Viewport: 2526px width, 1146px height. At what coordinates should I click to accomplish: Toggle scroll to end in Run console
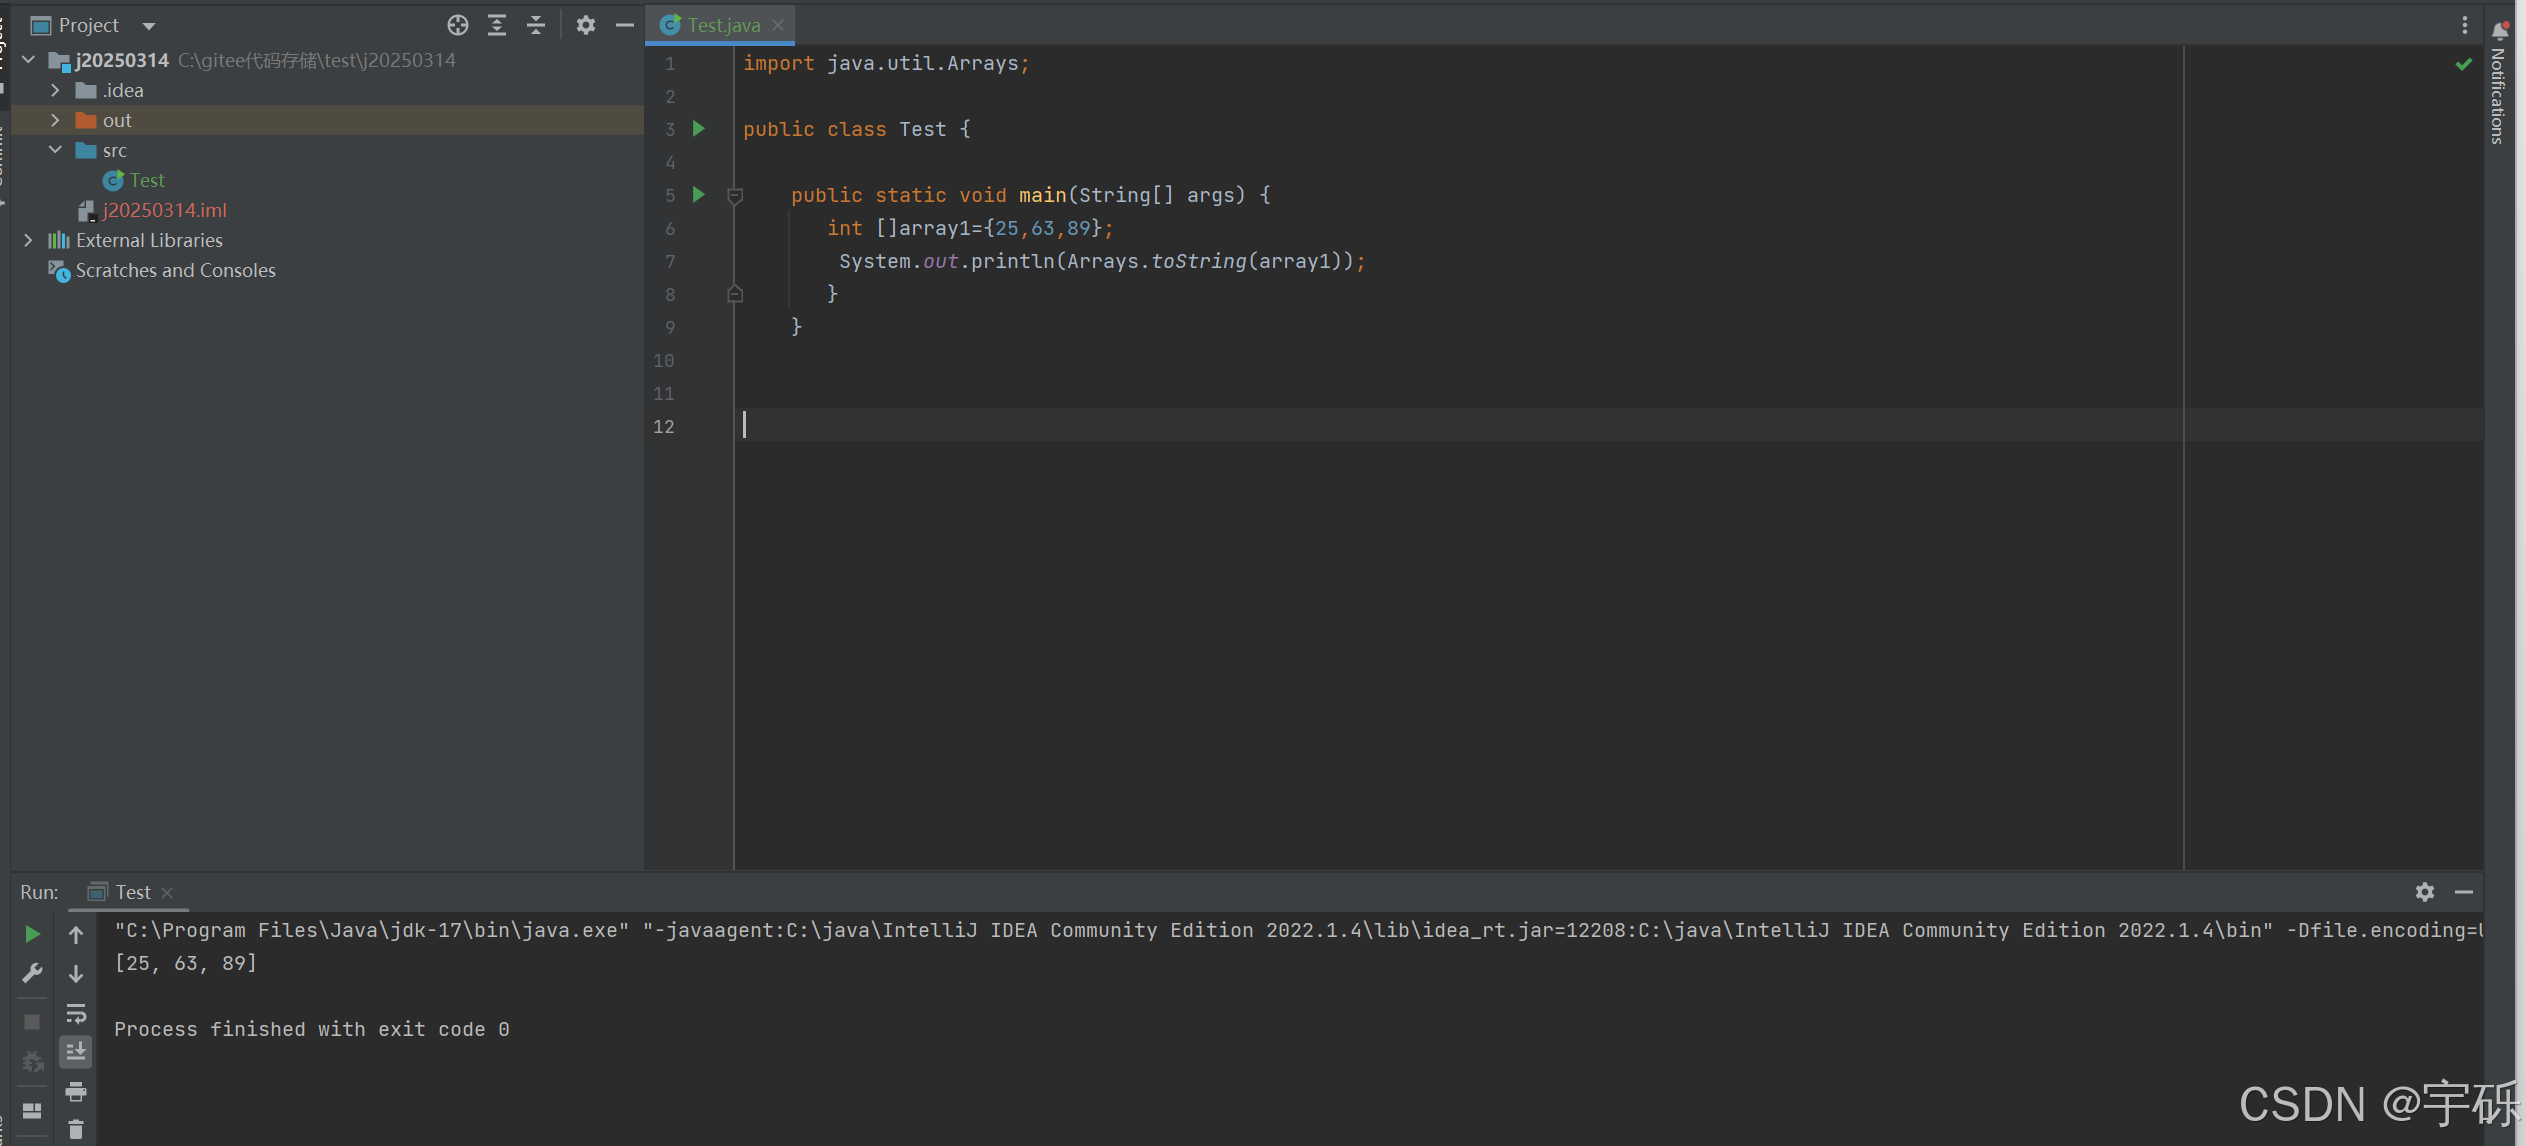76,1052
